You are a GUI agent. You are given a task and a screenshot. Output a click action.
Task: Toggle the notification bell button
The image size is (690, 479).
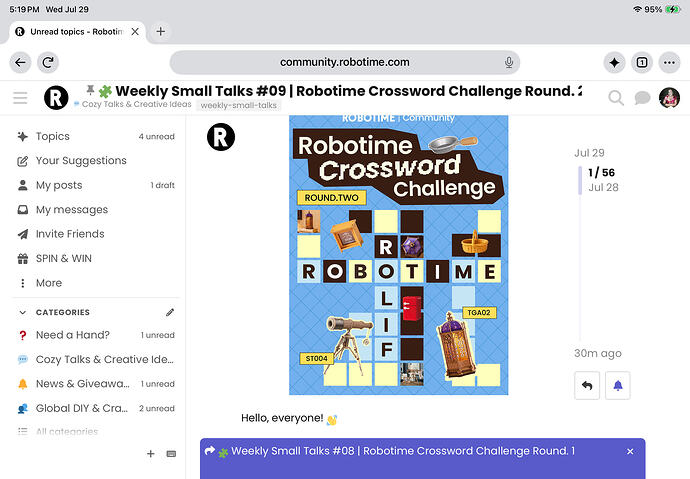coord(618,385)
